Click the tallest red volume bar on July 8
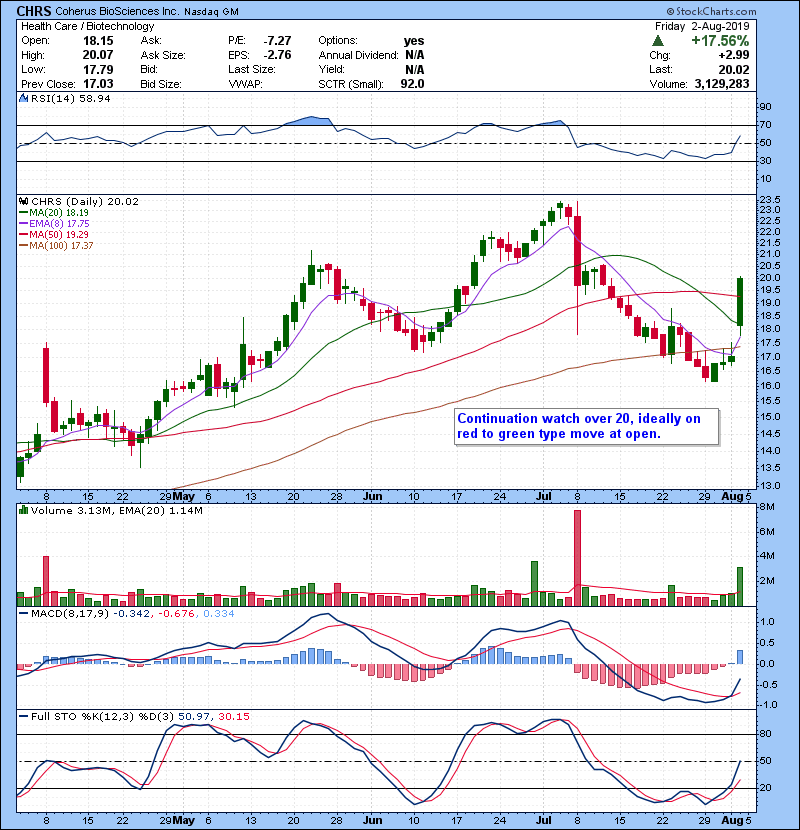The height and width of the screenshot is (830, 800). (577, 558)
